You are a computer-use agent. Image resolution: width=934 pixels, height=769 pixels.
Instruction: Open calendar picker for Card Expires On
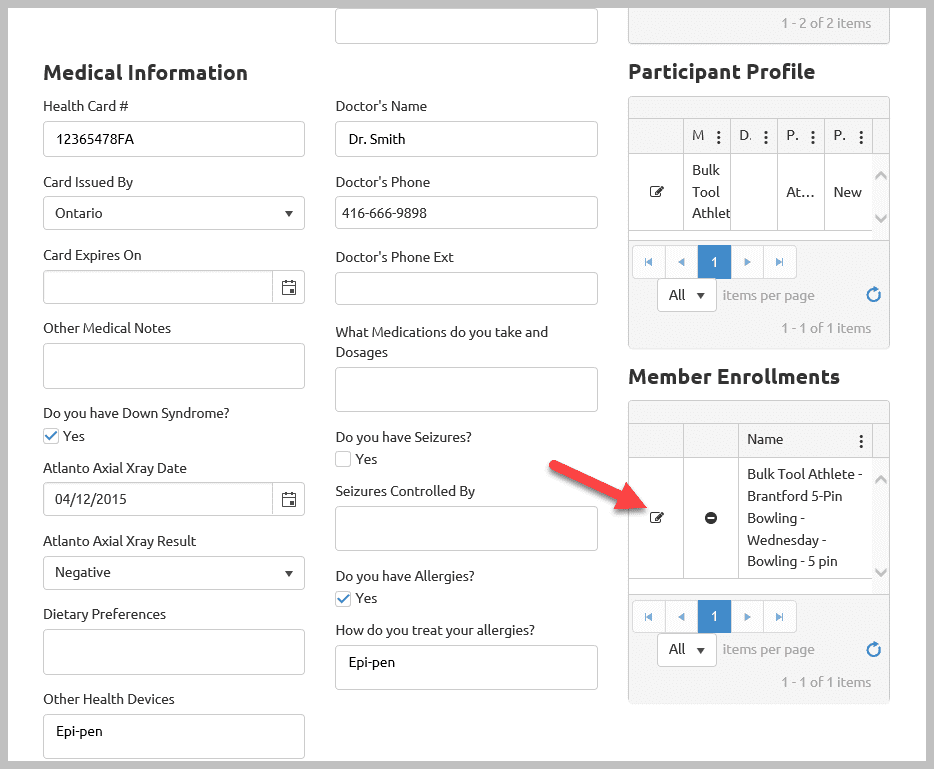(289, 288)
